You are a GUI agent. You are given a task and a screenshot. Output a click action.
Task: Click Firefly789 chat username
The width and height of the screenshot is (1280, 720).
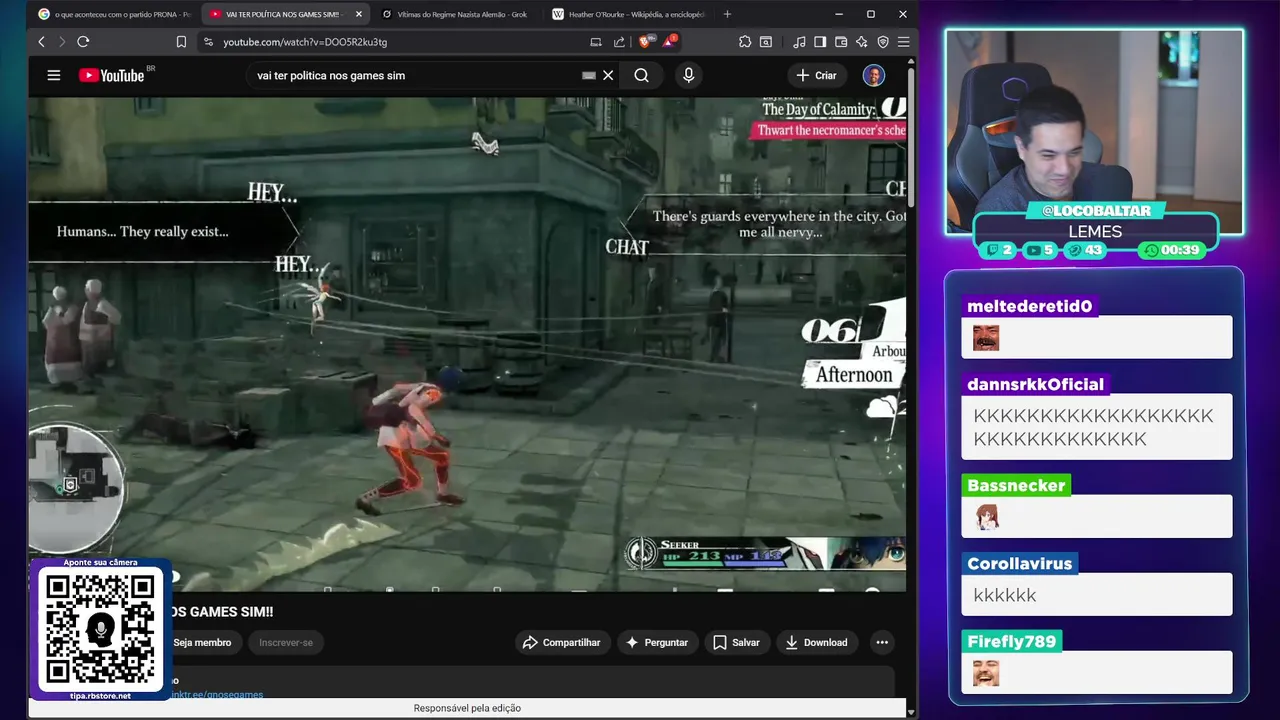1011,641
